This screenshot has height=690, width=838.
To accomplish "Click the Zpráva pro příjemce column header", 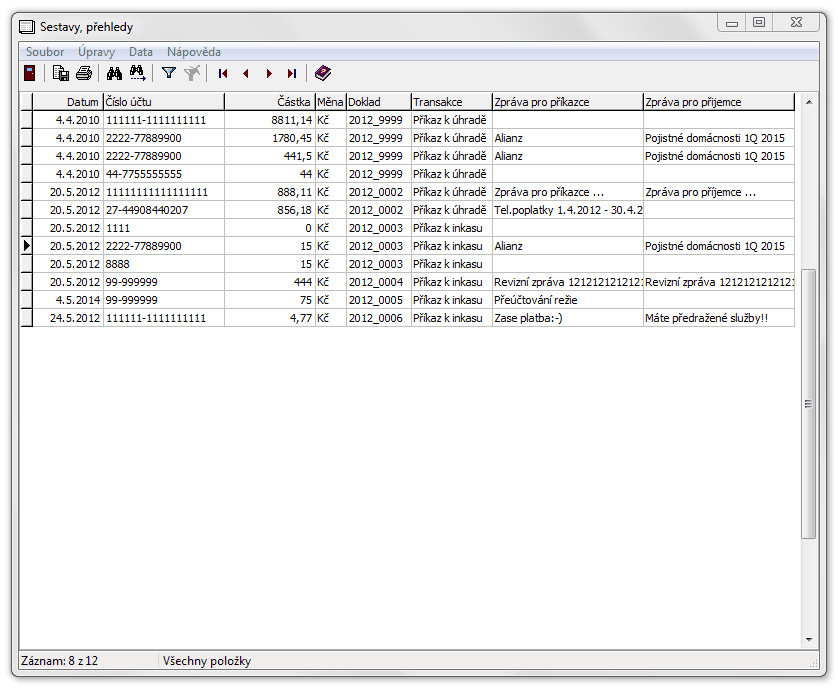I will [719, 102].
